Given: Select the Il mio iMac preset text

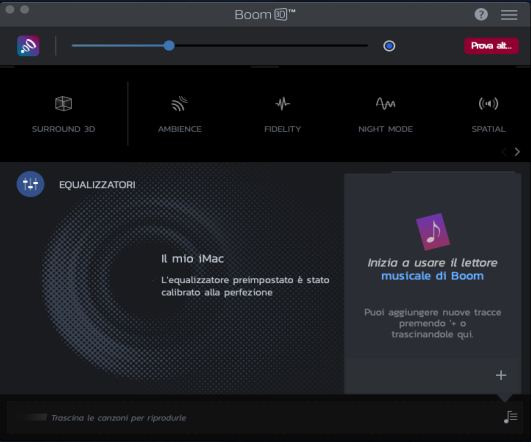Looking at the screenshot, I should [192, 259].
